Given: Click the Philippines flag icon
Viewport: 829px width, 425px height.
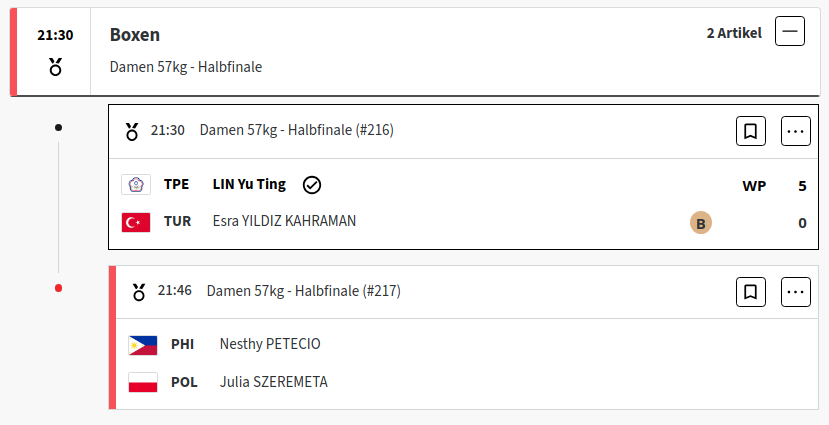Looking at the screenshot, I should pyautogui.click(x=143, y=345).
